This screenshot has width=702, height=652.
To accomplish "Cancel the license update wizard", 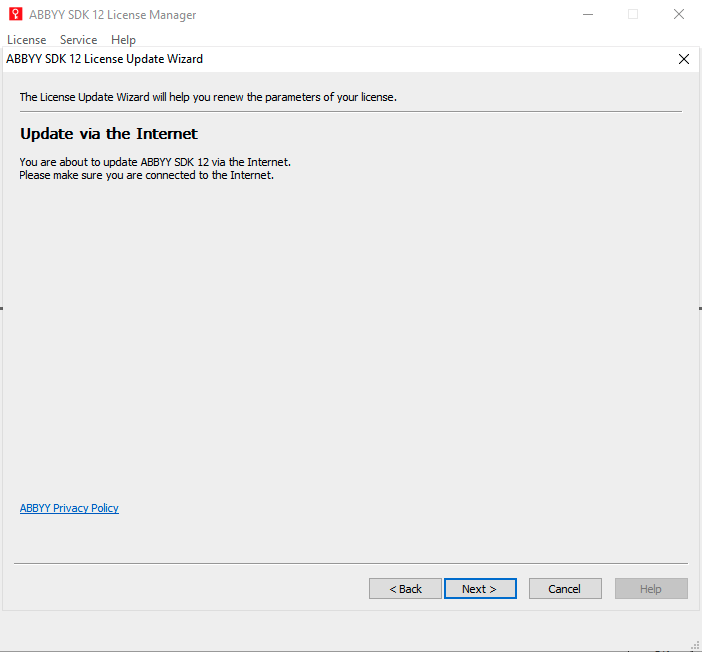I will point(565,588).
